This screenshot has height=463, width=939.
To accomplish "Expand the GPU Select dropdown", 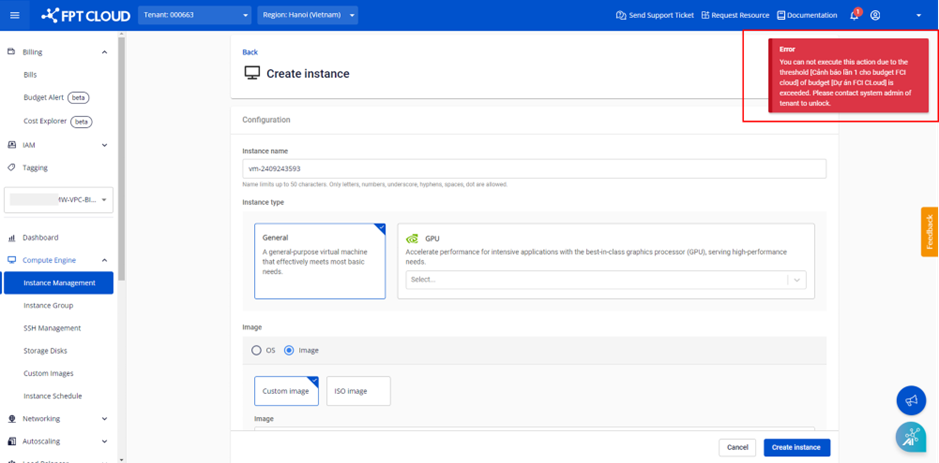I will click(x=605, y=280).
